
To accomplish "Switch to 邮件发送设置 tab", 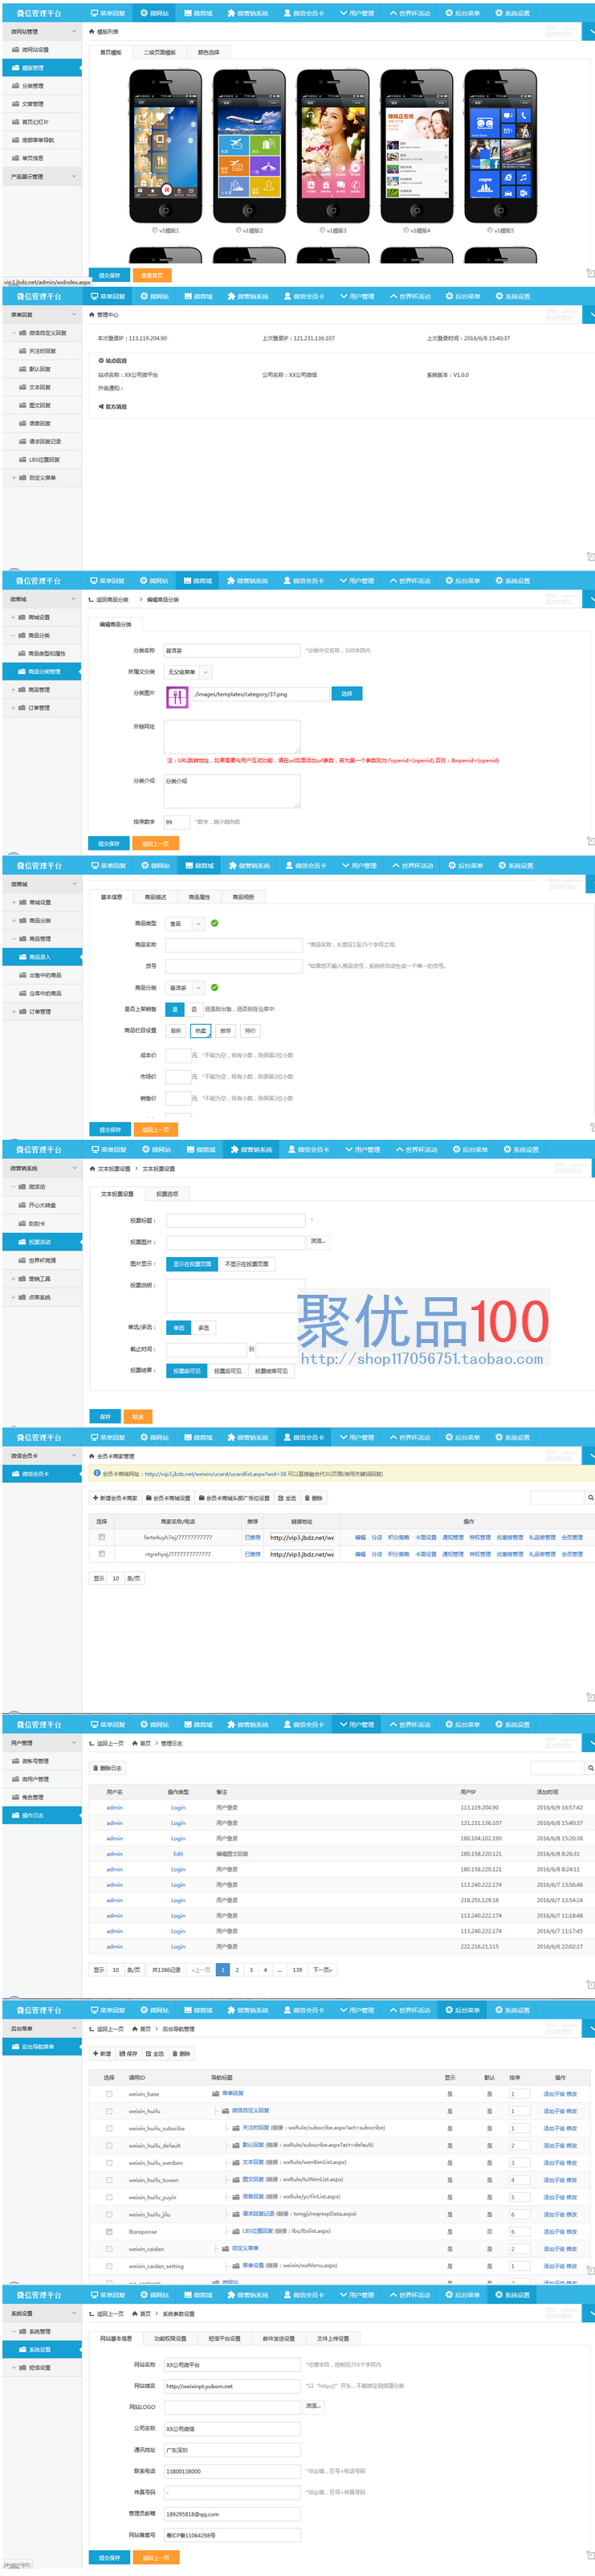I will [278, 2338].
